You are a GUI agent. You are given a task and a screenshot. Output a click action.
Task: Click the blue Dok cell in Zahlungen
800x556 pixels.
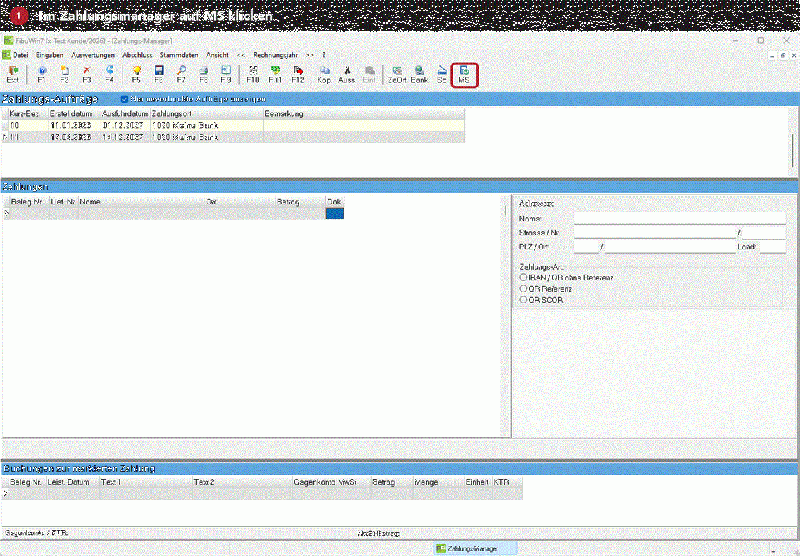335,213
